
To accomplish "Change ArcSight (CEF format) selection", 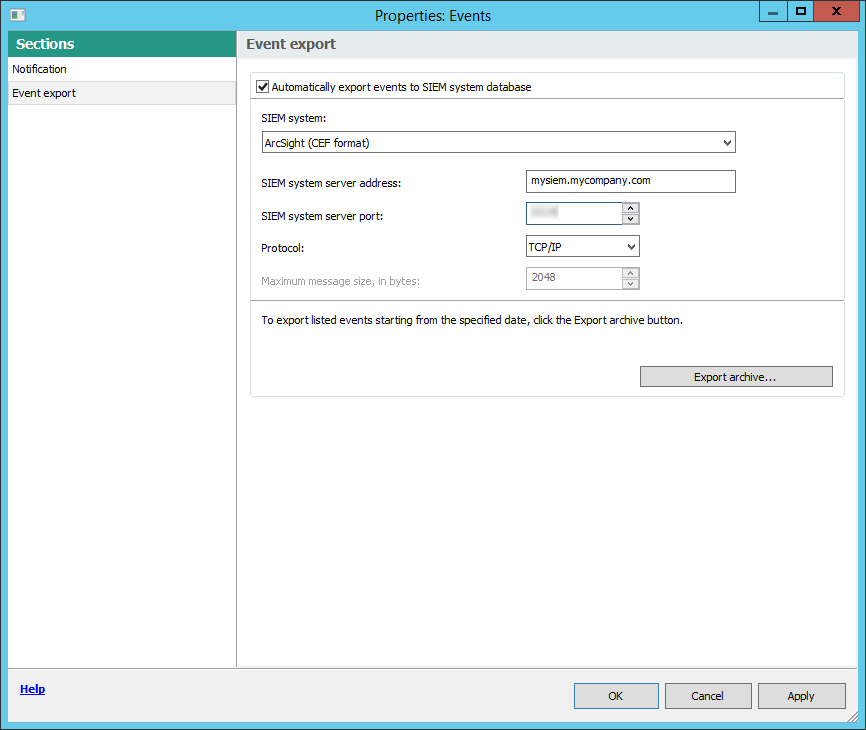I will click(498, 142).
